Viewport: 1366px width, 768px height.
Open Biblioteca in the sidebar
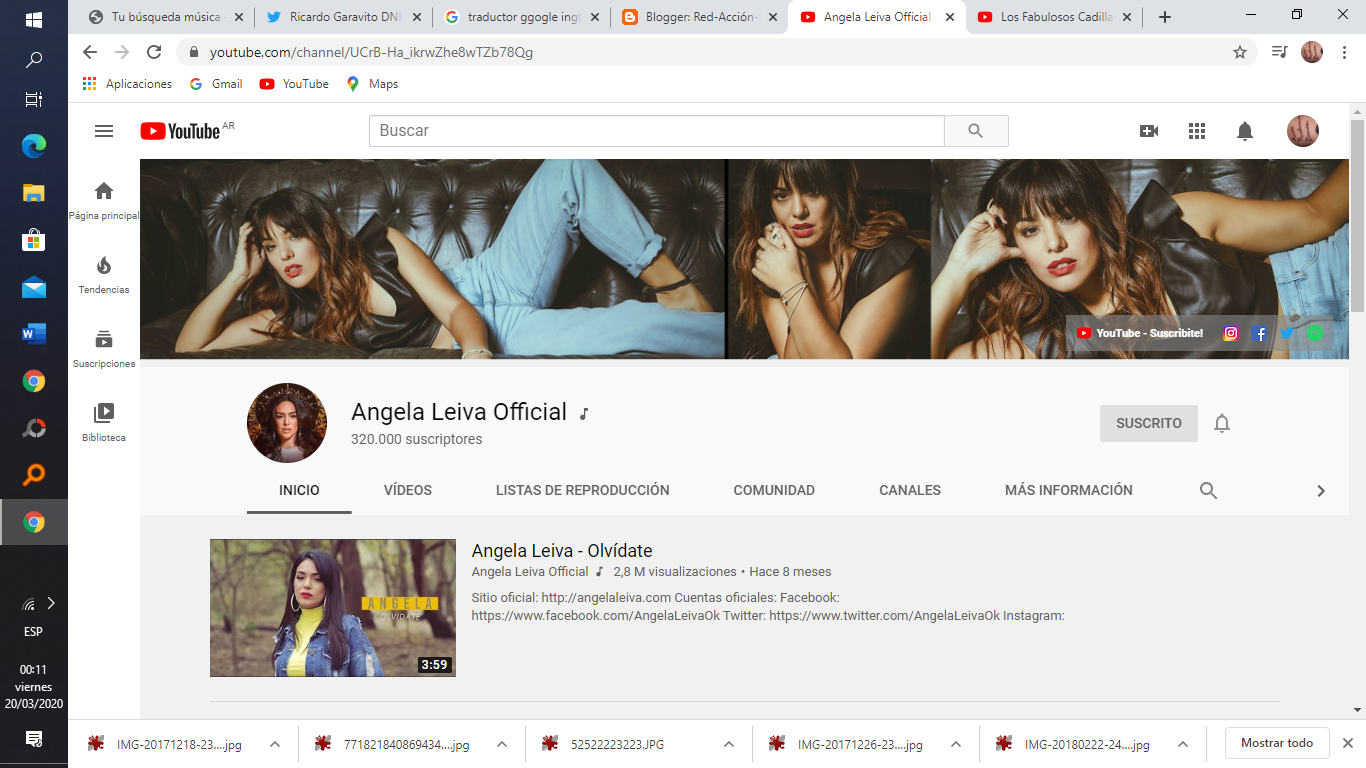pos(104,423)
